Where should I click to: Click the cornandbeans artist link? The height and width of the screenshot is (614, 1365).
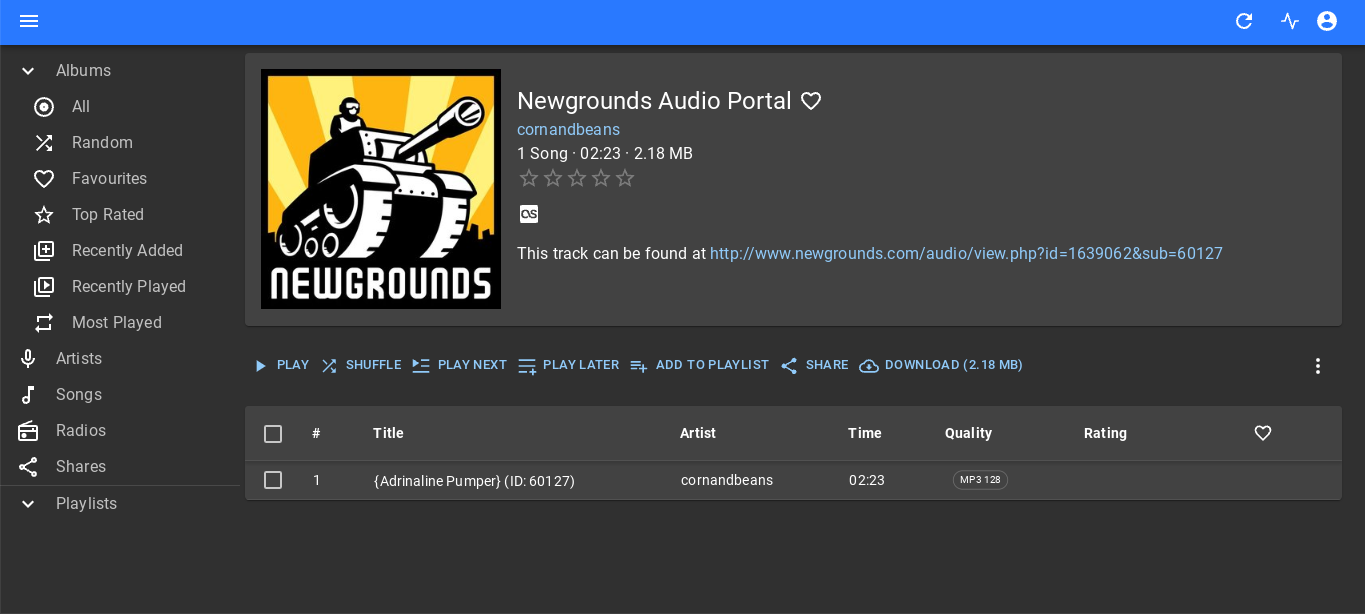[568, 130]
